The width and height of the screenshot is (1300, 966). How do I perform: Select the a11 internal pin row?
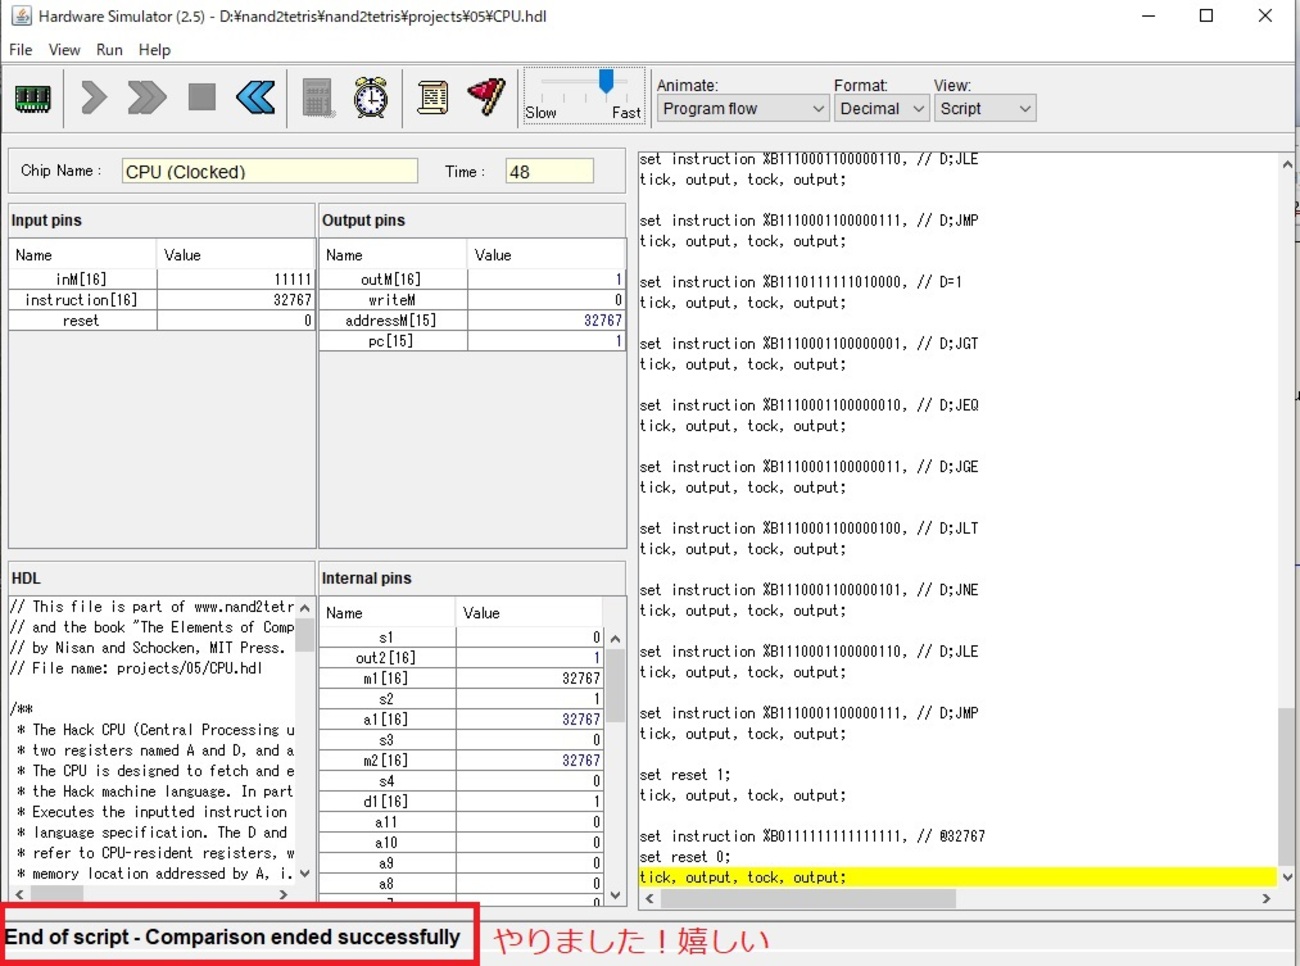coord(461,822)
